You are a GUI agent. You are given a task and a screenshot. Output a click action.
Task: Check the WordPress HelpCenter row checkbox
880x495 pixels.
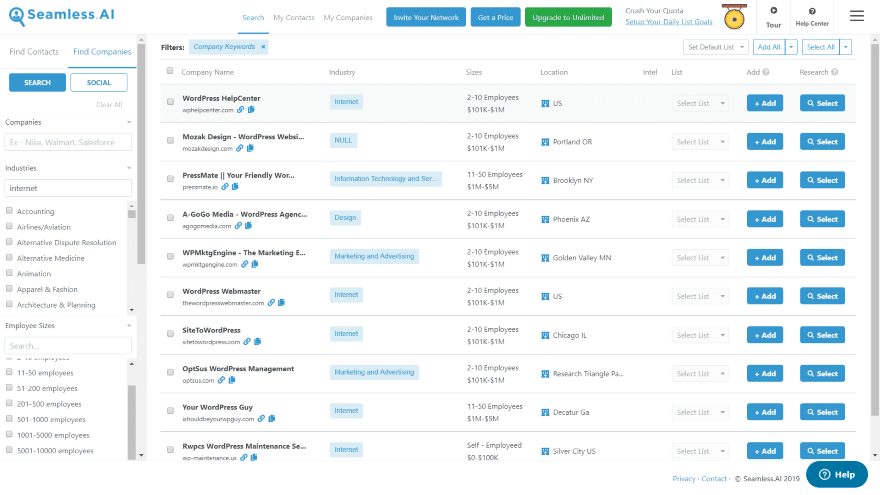point(170,102)
